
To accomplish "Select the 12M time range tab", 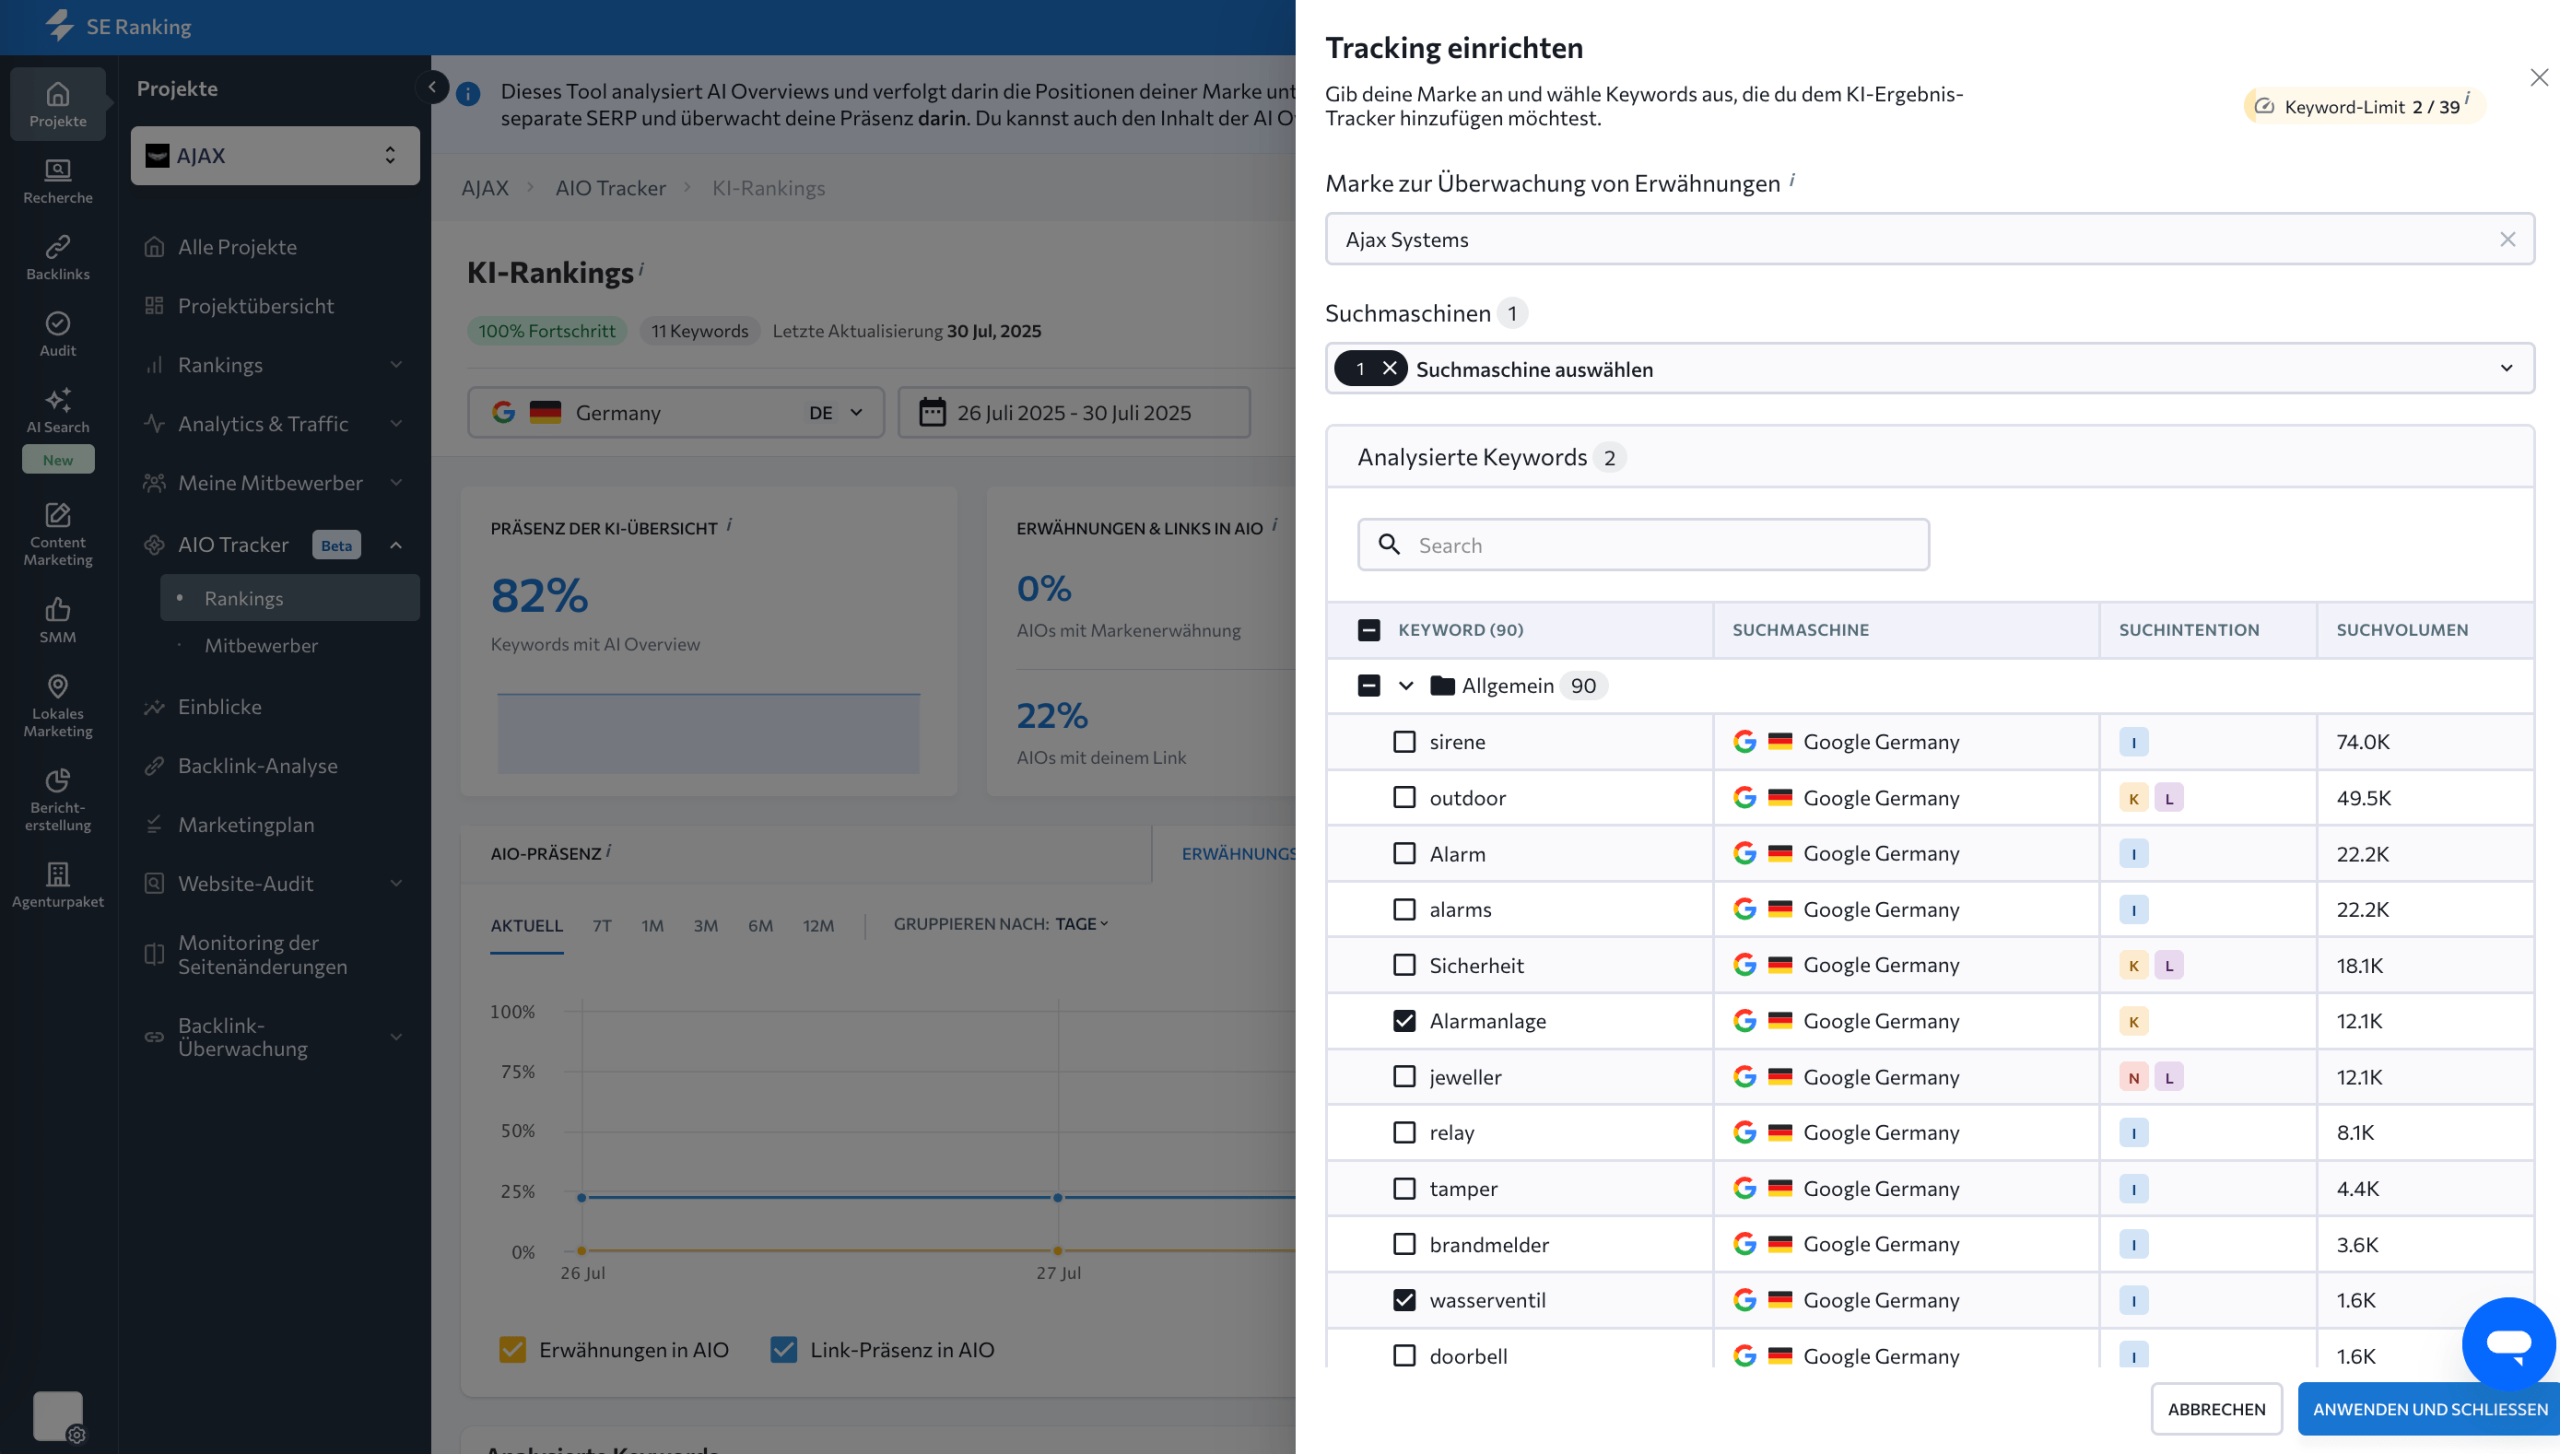I will pos(818,926).
